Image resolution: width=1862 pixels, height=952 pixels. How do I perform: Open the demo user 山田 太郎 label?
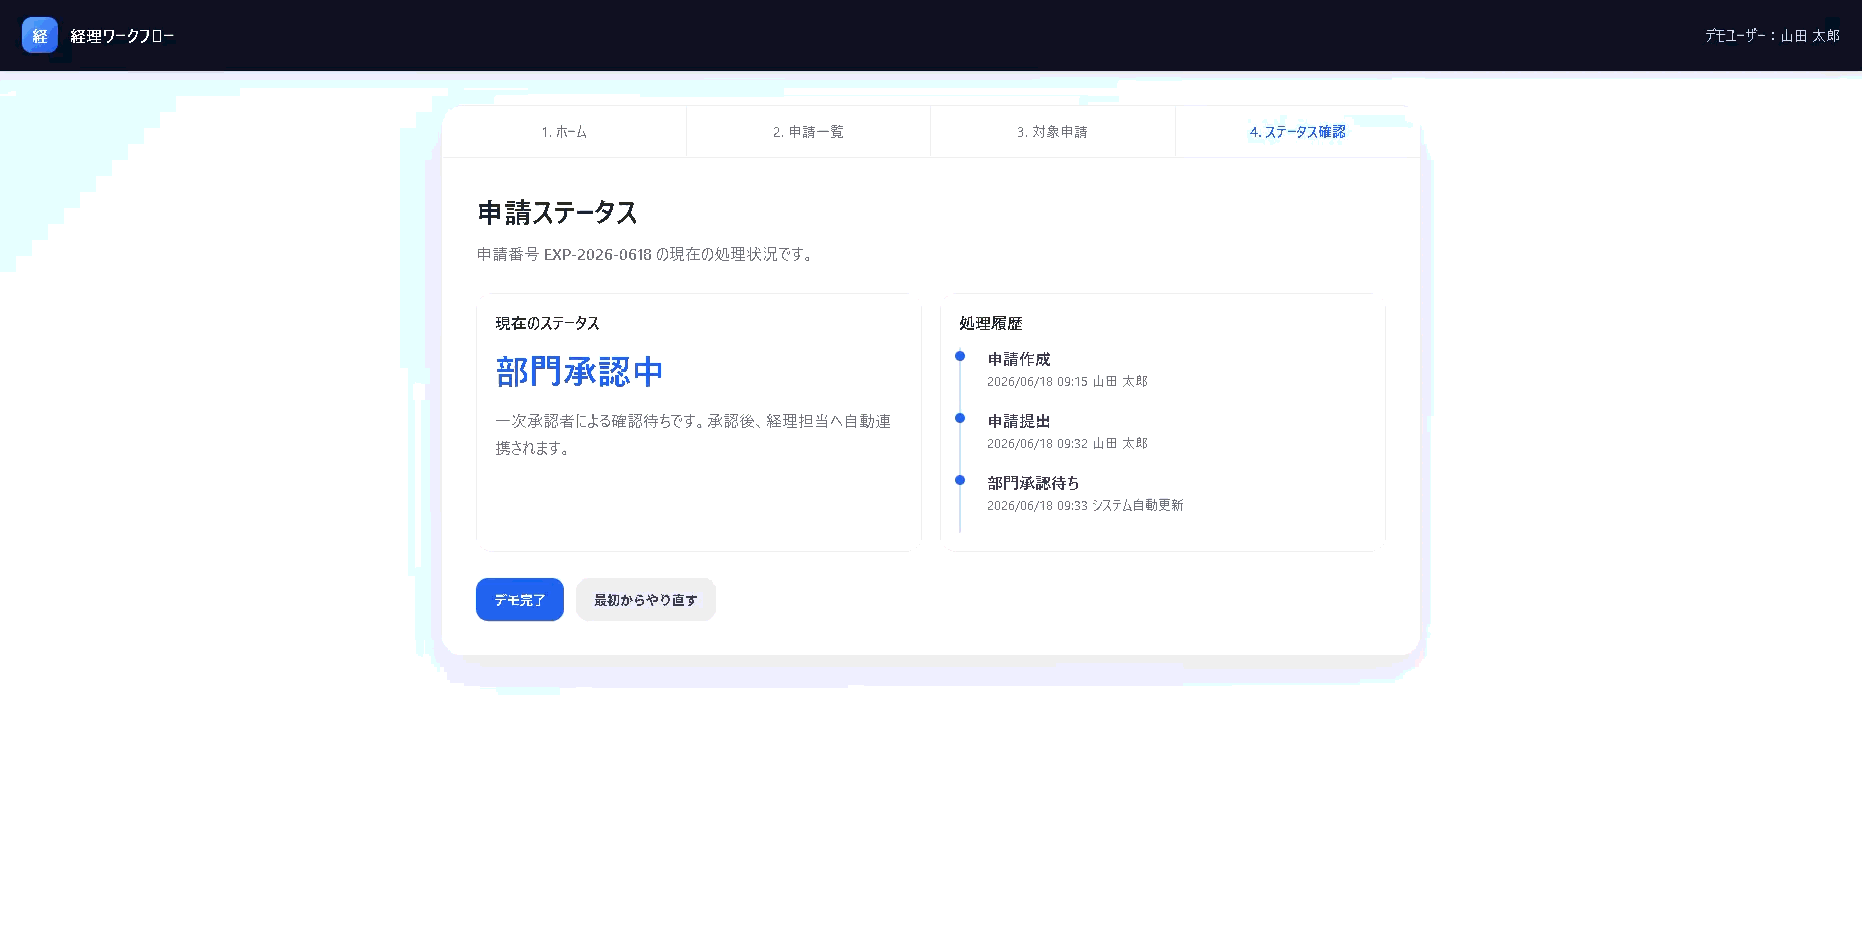1772,35
